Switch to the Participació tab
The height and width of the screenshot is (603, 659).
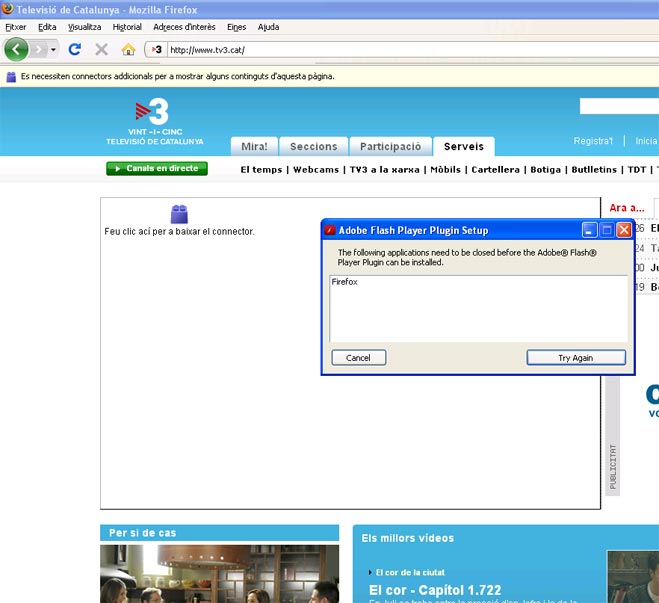390,146
